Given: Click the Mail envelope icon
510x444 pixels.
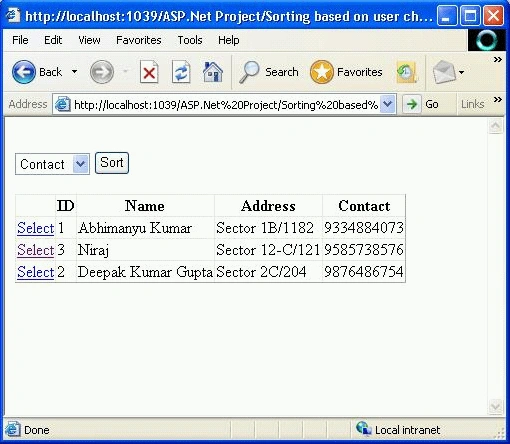Looking at the screenshot, I should pos(444,72).
